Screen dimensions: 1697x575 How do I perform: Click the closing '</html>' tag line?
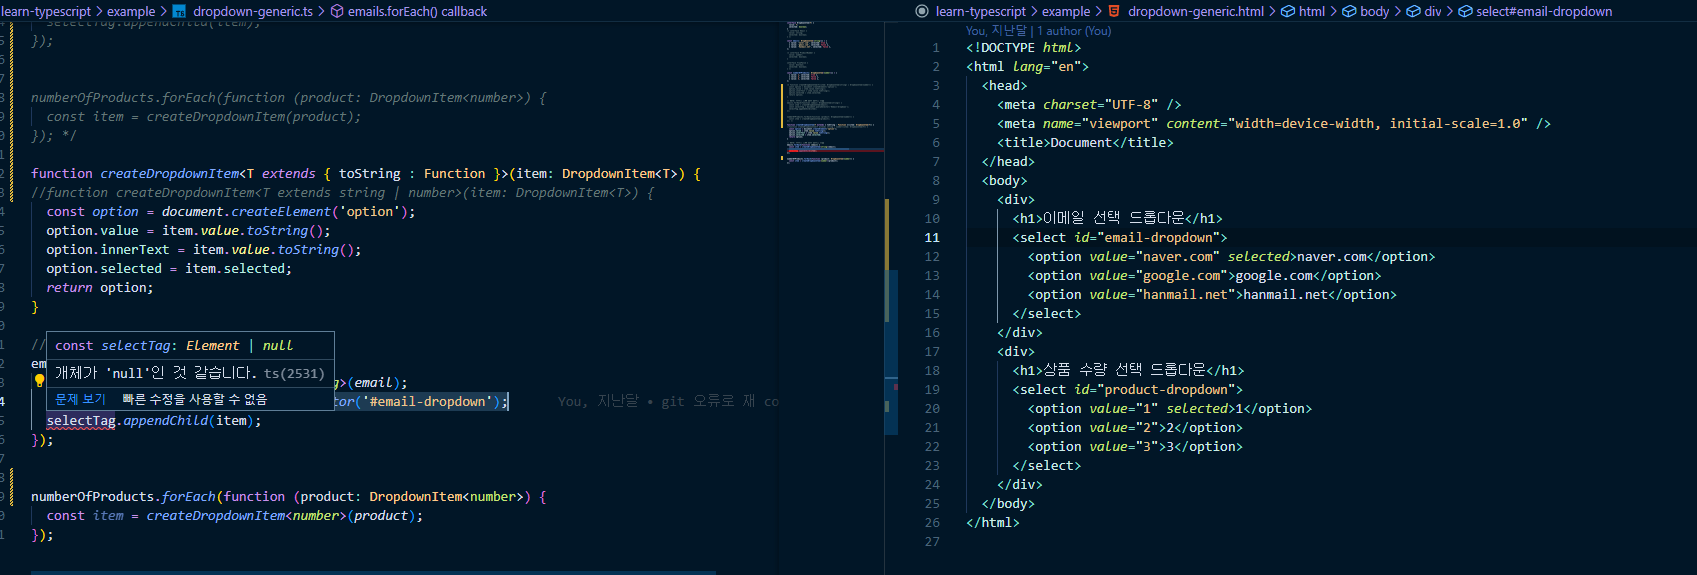[993, 522]
